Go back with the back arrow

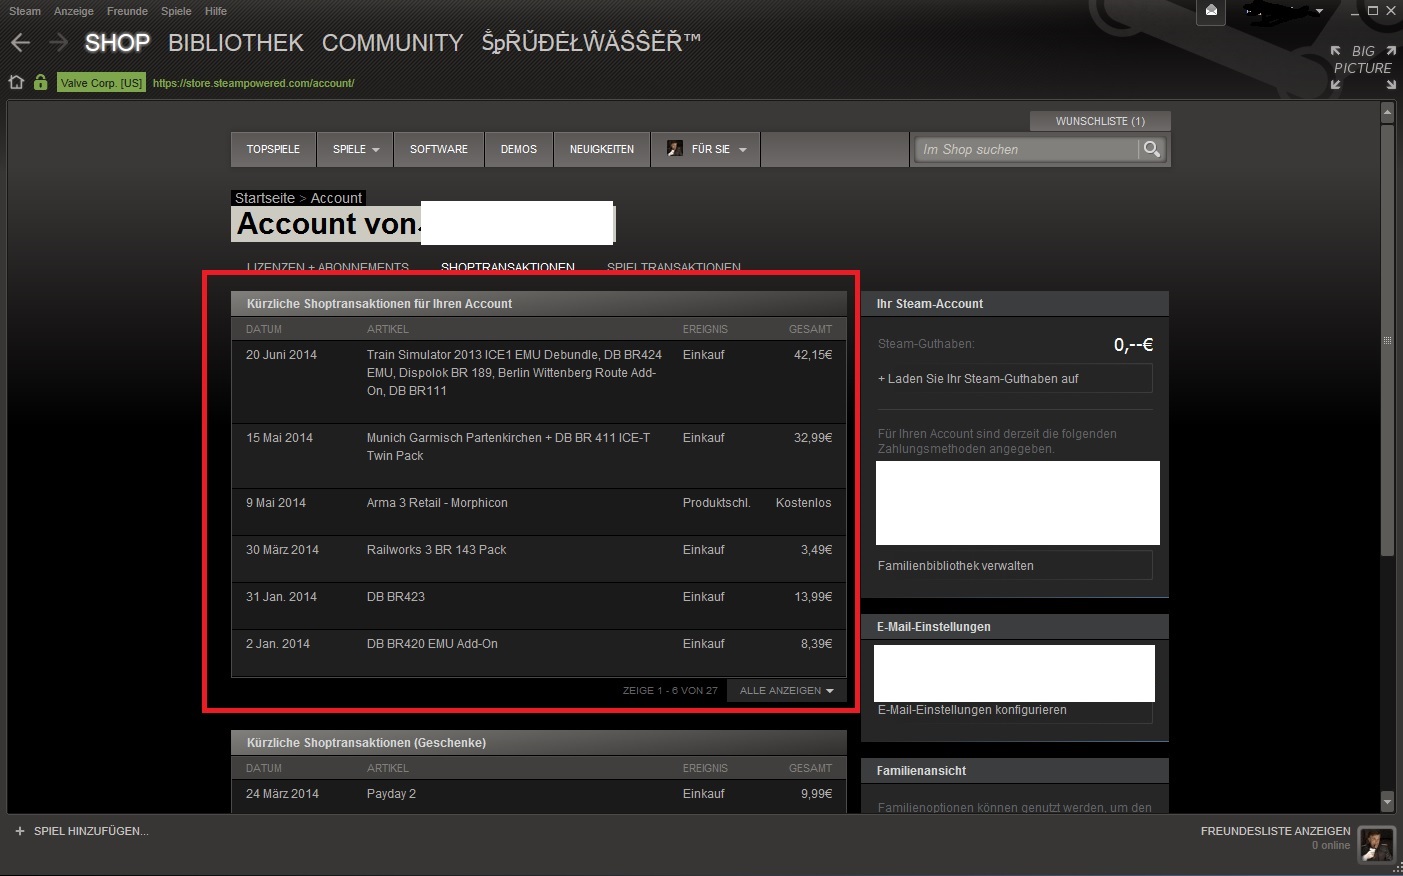(20, 43)
